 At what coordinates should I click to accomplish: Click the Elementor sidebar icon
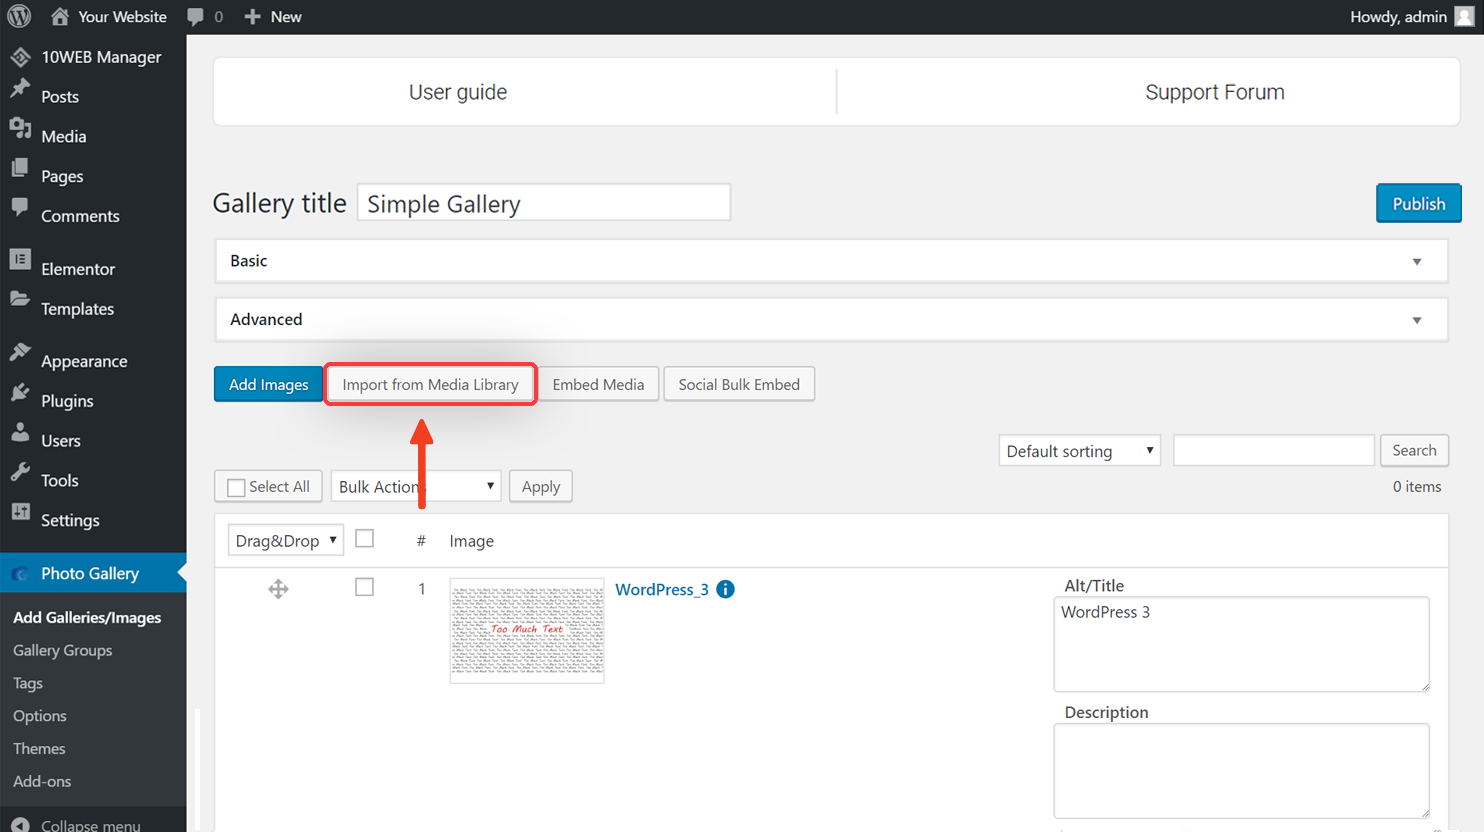(x=20, y=260)
